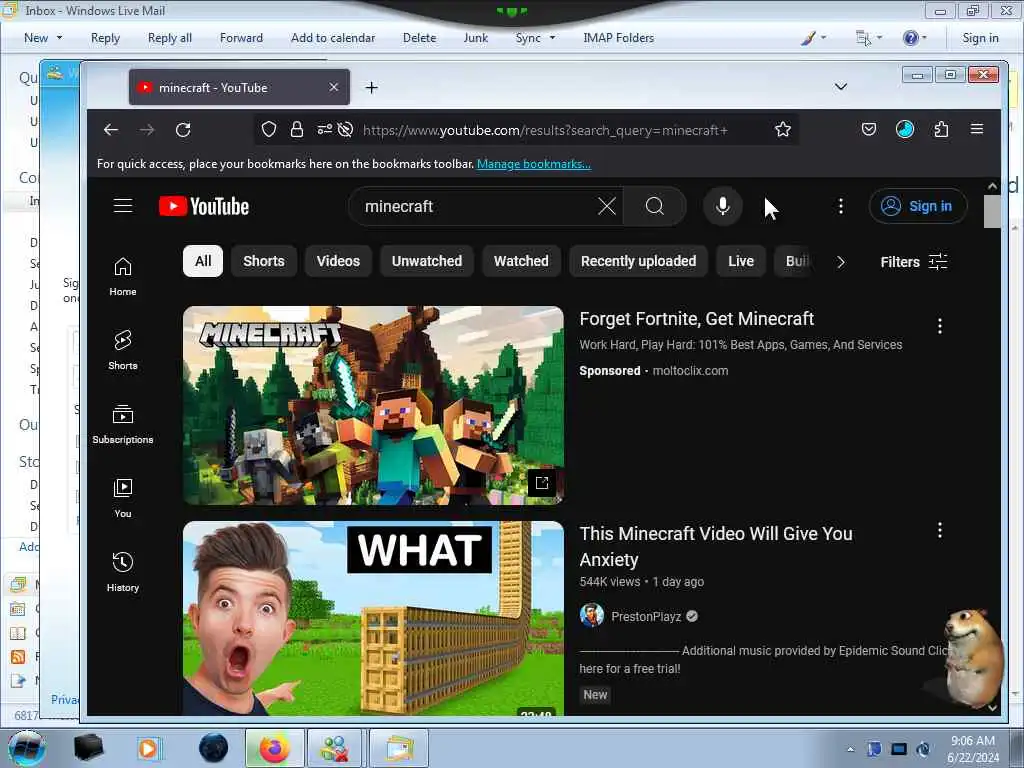Click the YouTube logo
Viewport: 1024px width, 768px height.
click(x=204, y=206)
